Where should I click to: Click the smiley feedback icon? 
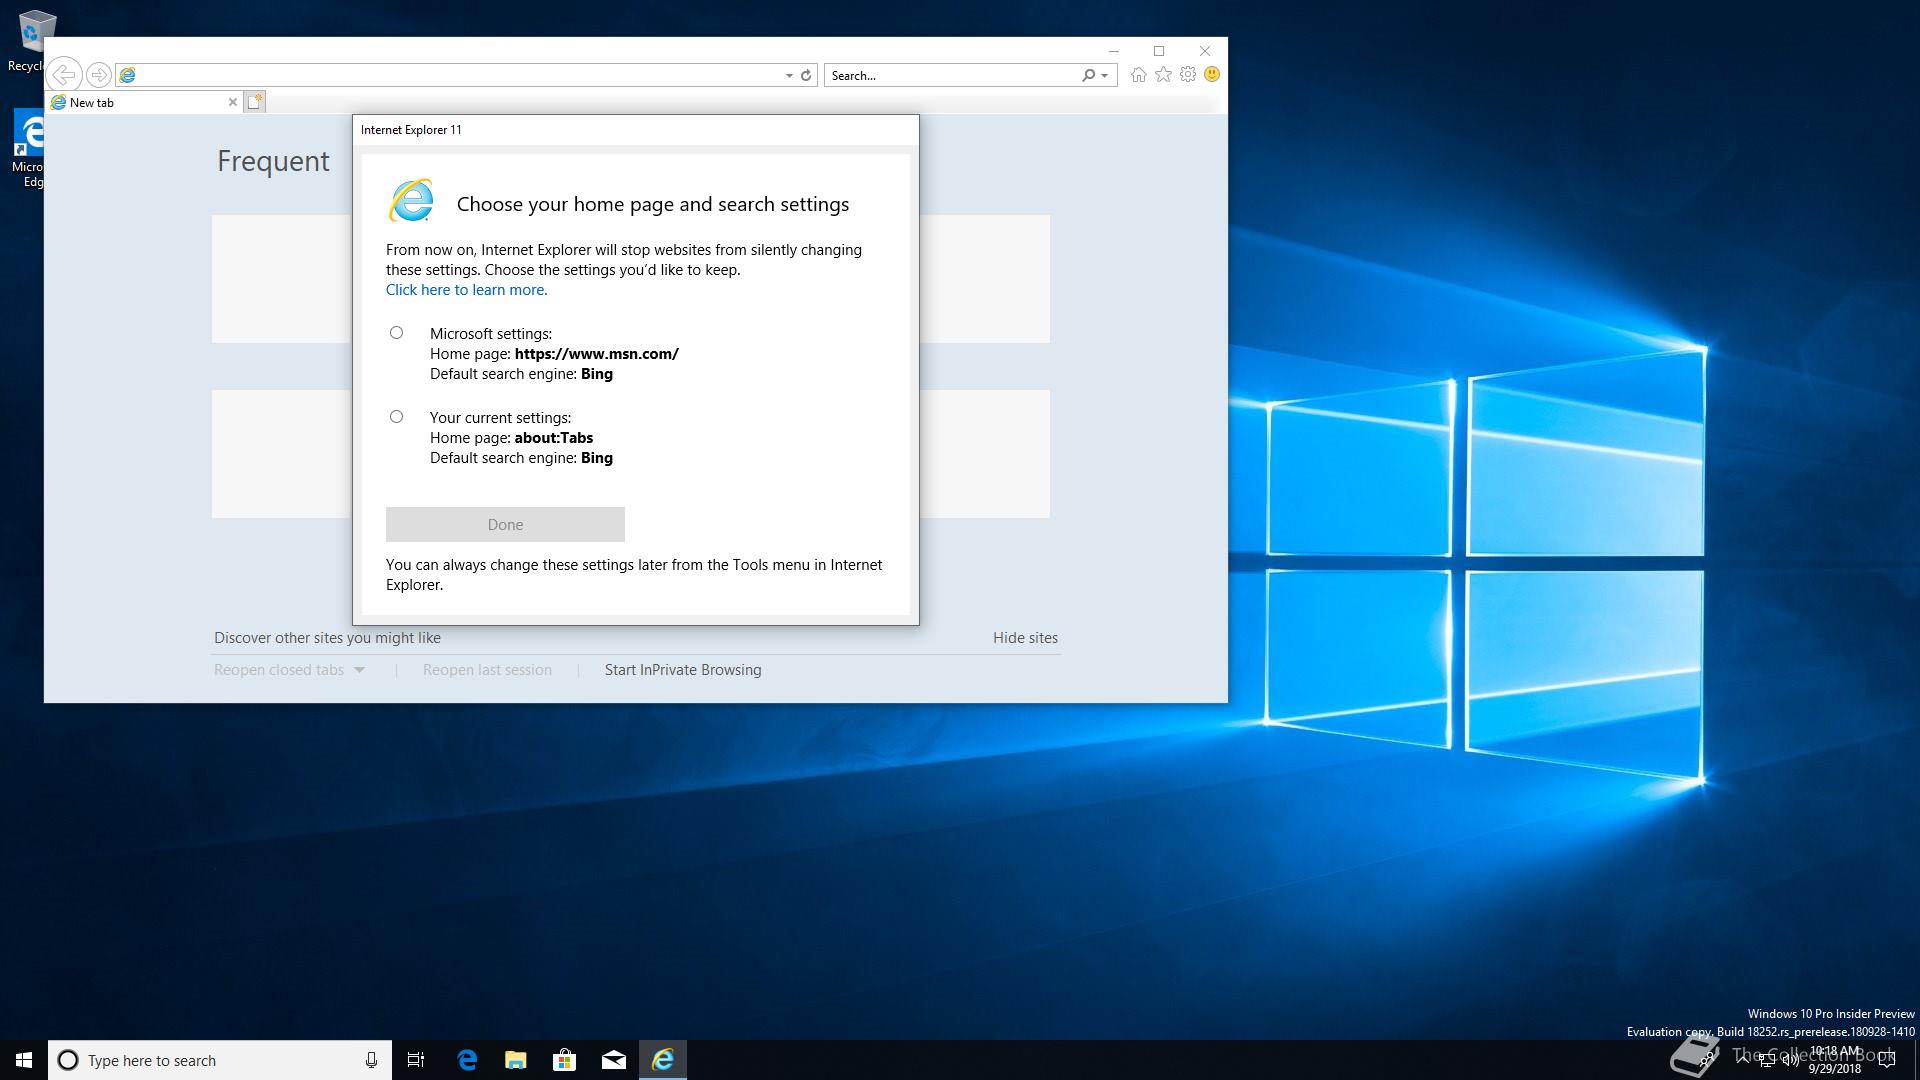tap(1212, 75)
